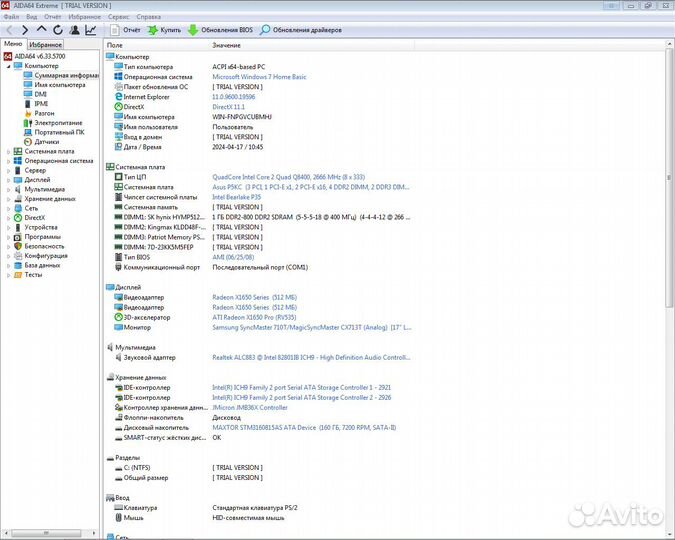Expand Сеть tree node
This screenshot has height=540, width=675.
click(x=8, y=208)
